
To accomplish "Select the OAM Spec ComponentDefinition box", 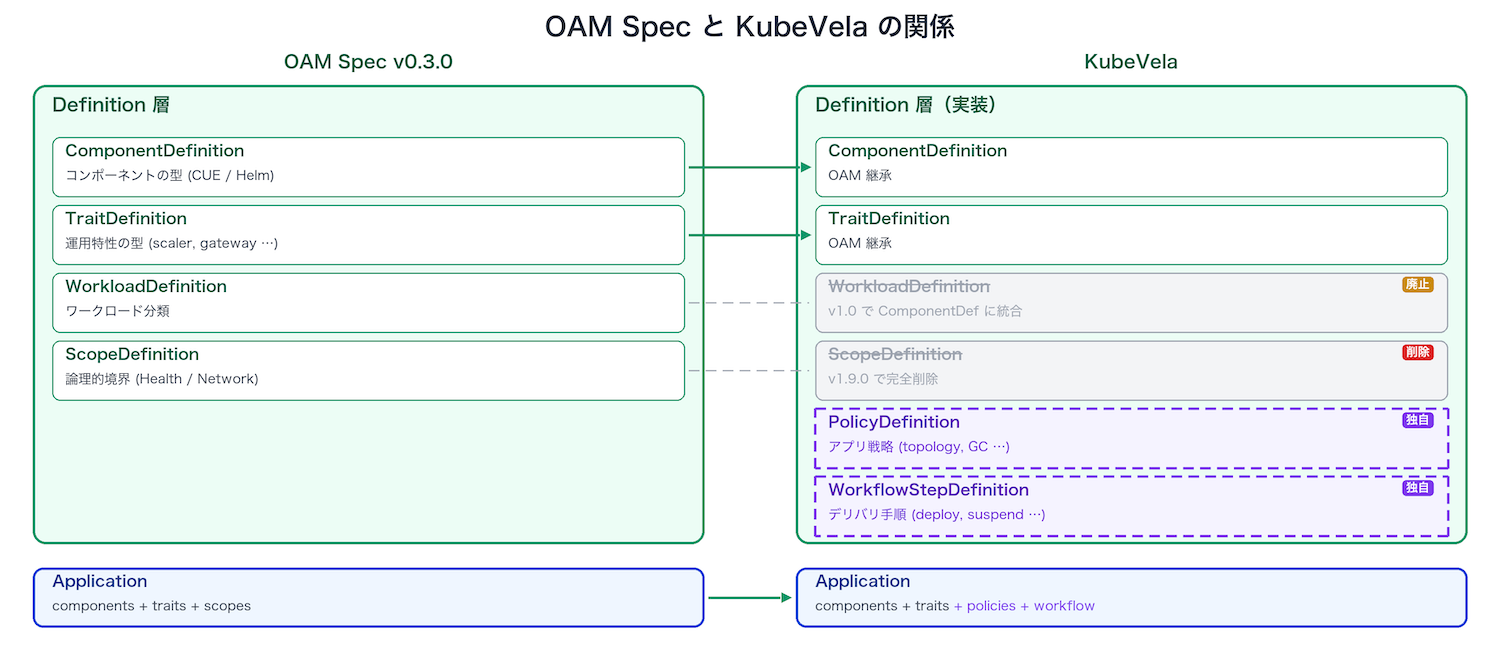I will (368, 167).
